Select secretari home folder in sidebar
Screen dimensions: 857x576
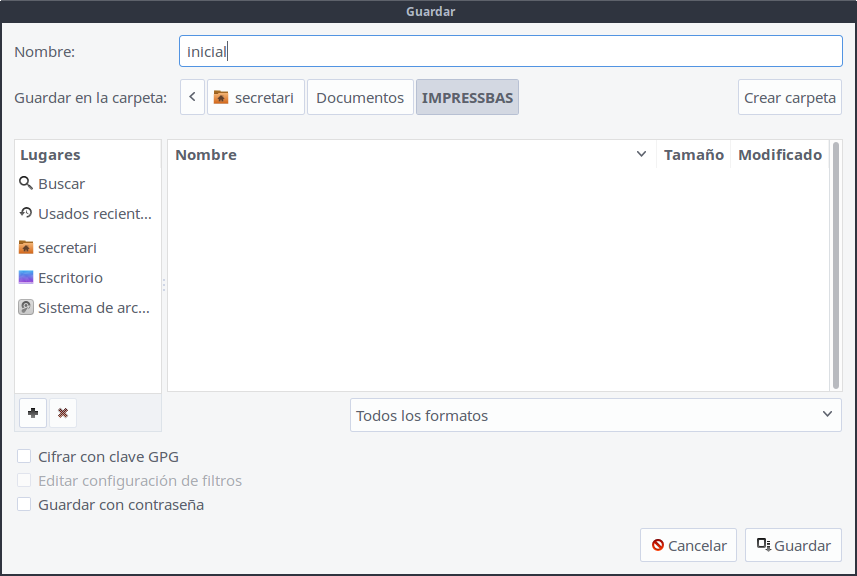click(67, 248)
